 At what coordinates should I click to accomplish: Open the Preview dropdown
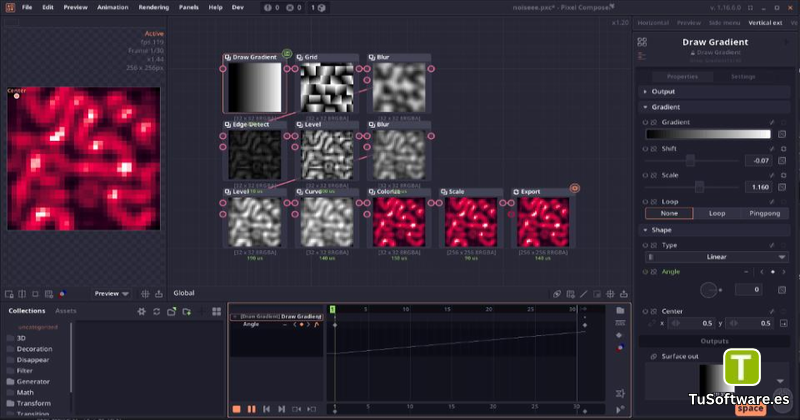click(111, 294)
